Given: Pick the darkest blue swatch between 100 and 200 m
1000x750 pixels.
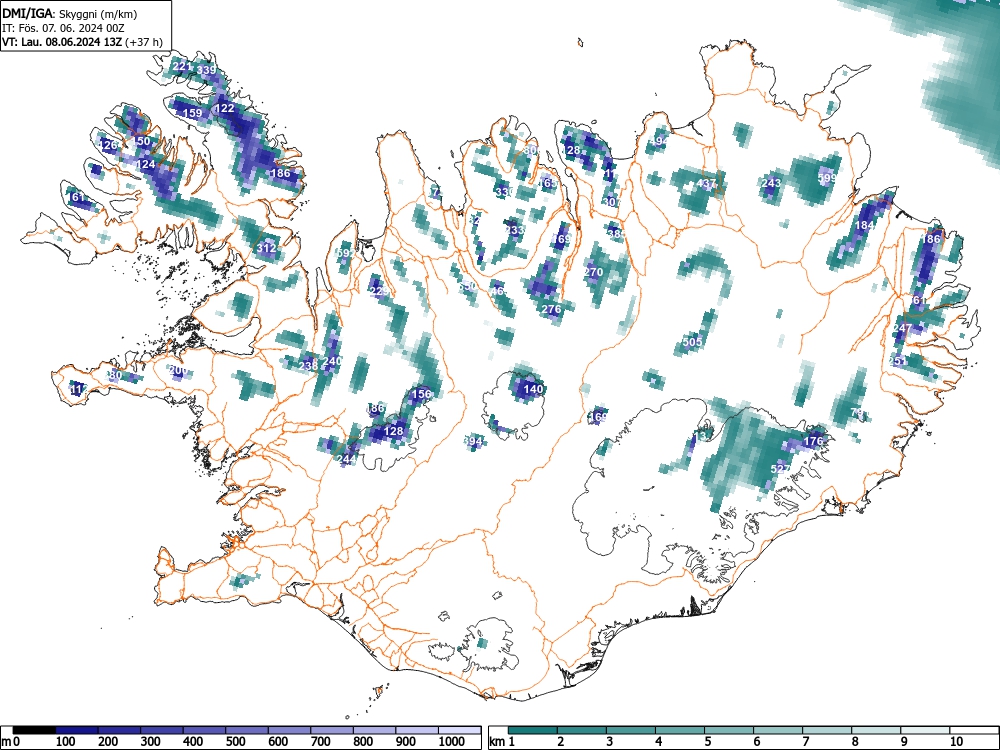Looking at the screenshot, I should pos(77,730).
